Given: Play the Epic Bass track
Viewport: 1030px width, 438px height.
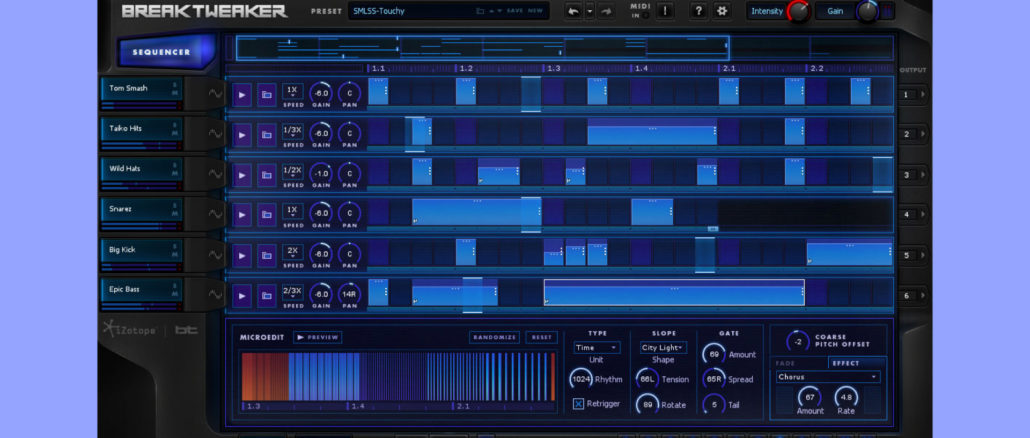Looking at the screenshot, I should coord(242,296).
